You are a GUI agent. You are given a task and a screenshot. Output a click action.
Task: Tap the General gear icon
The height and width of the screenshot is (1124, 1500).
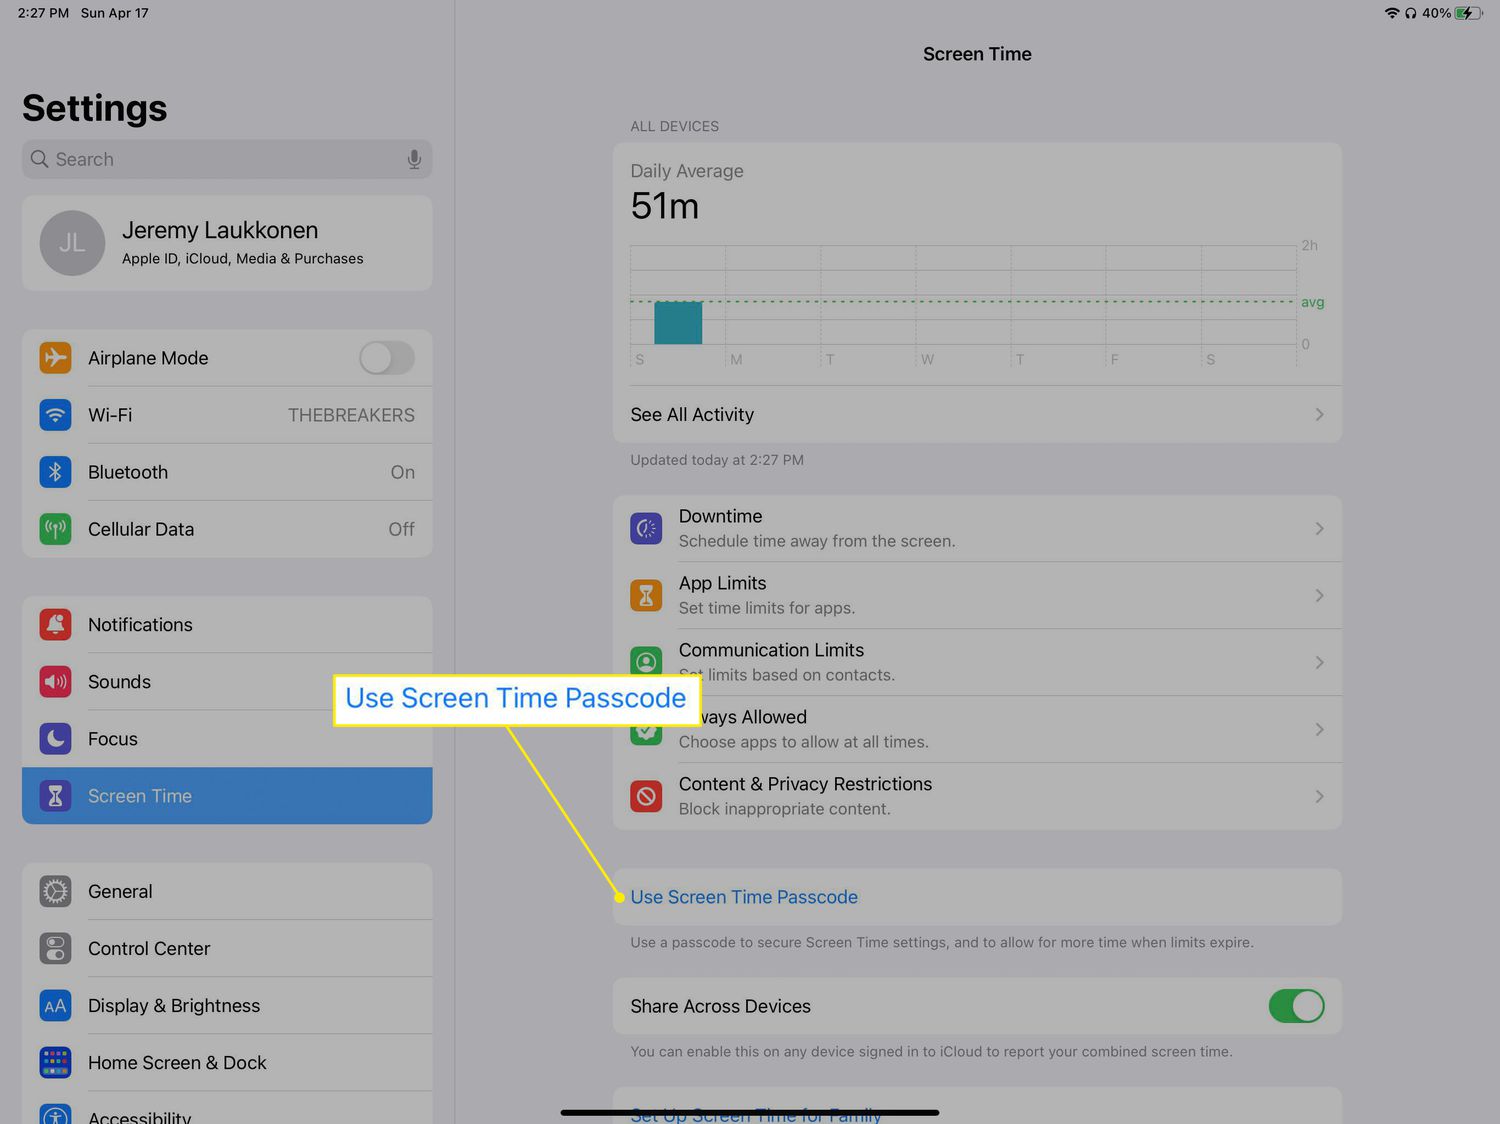56,891
